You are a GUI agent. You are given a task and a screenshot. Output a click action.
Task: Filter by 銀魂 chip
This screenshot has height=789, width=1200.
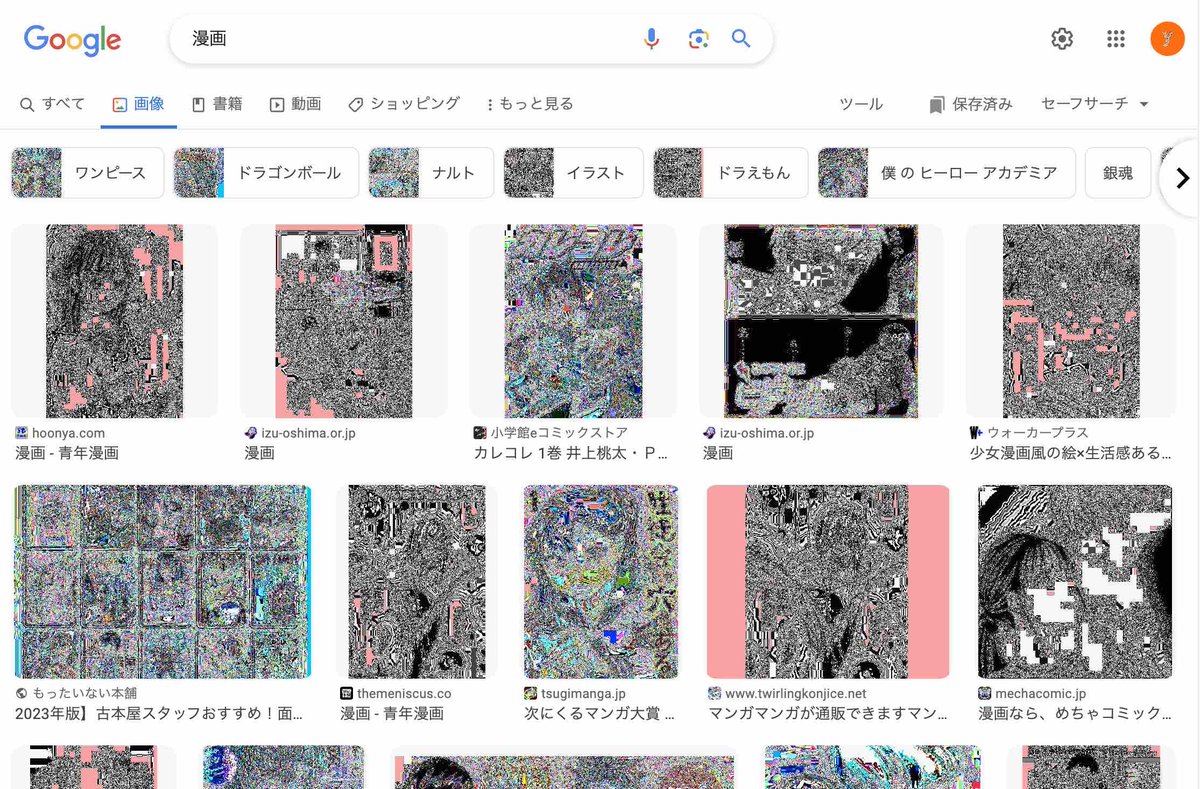coord(1118,173)
